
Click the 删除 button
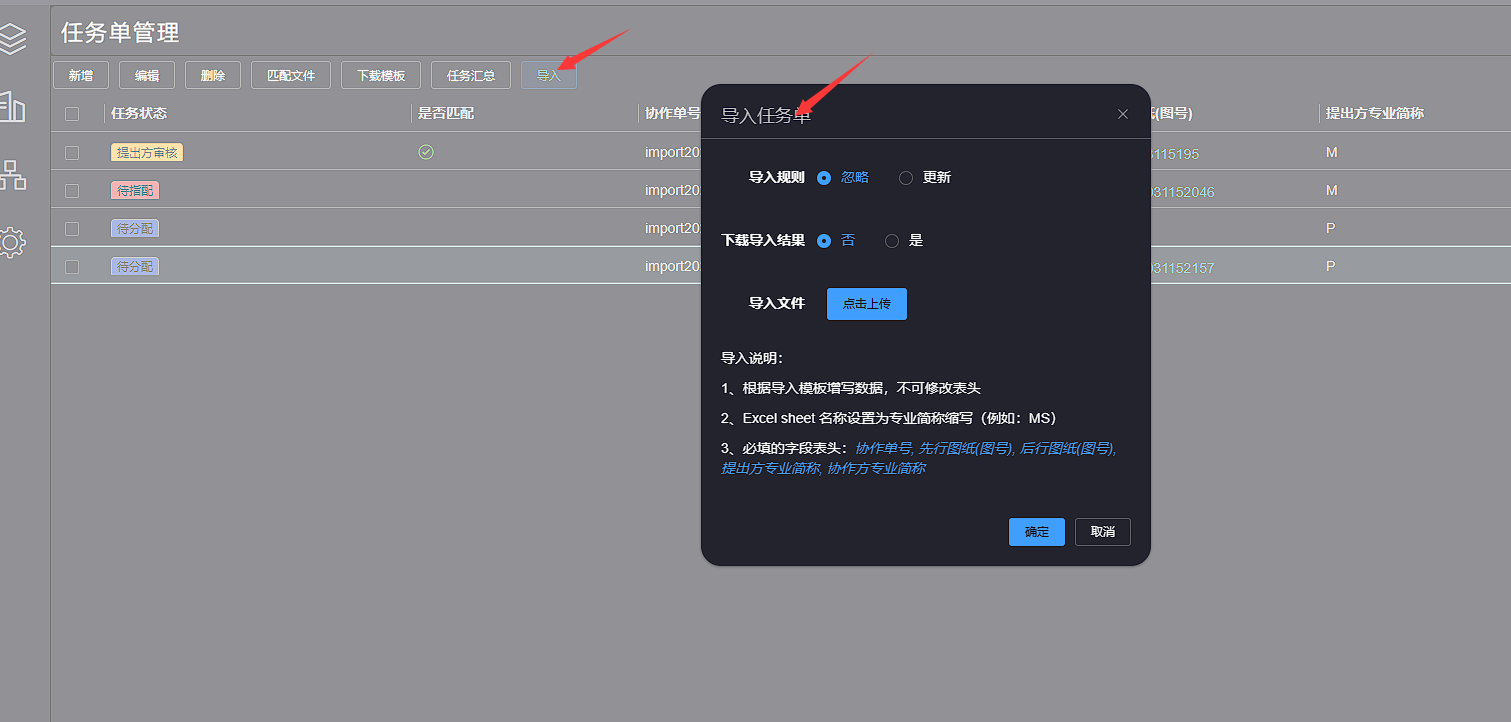213,75
